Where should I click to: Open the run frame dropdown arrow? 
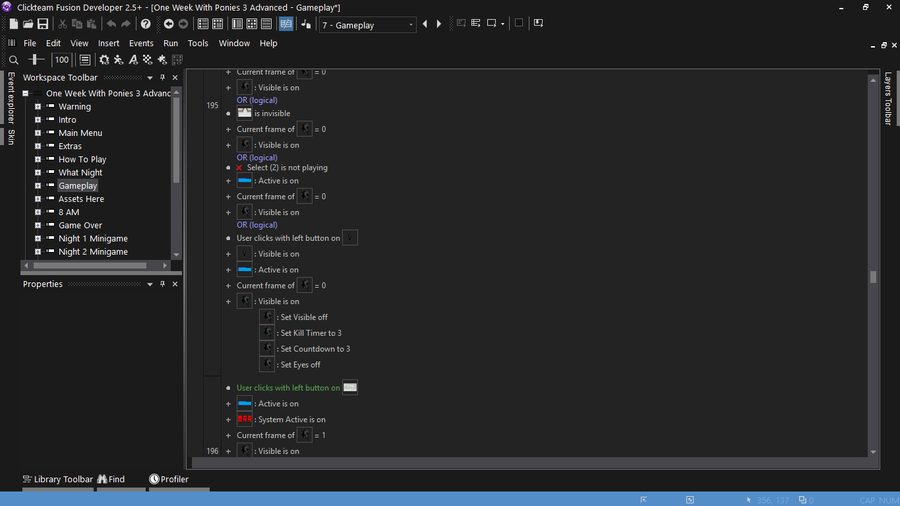coord(502,24)
